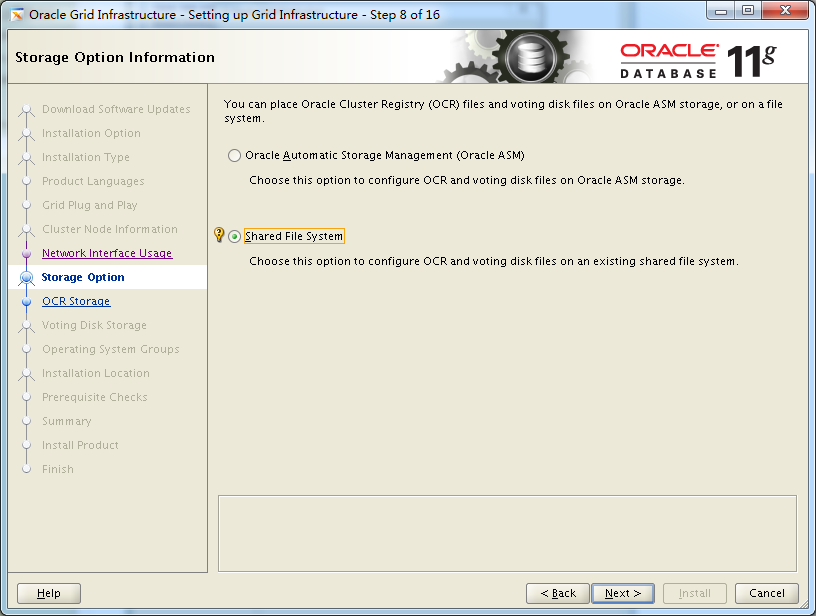816x616 pixels.
Task: Select the Shared File System radio button
Action: (234, 237)
